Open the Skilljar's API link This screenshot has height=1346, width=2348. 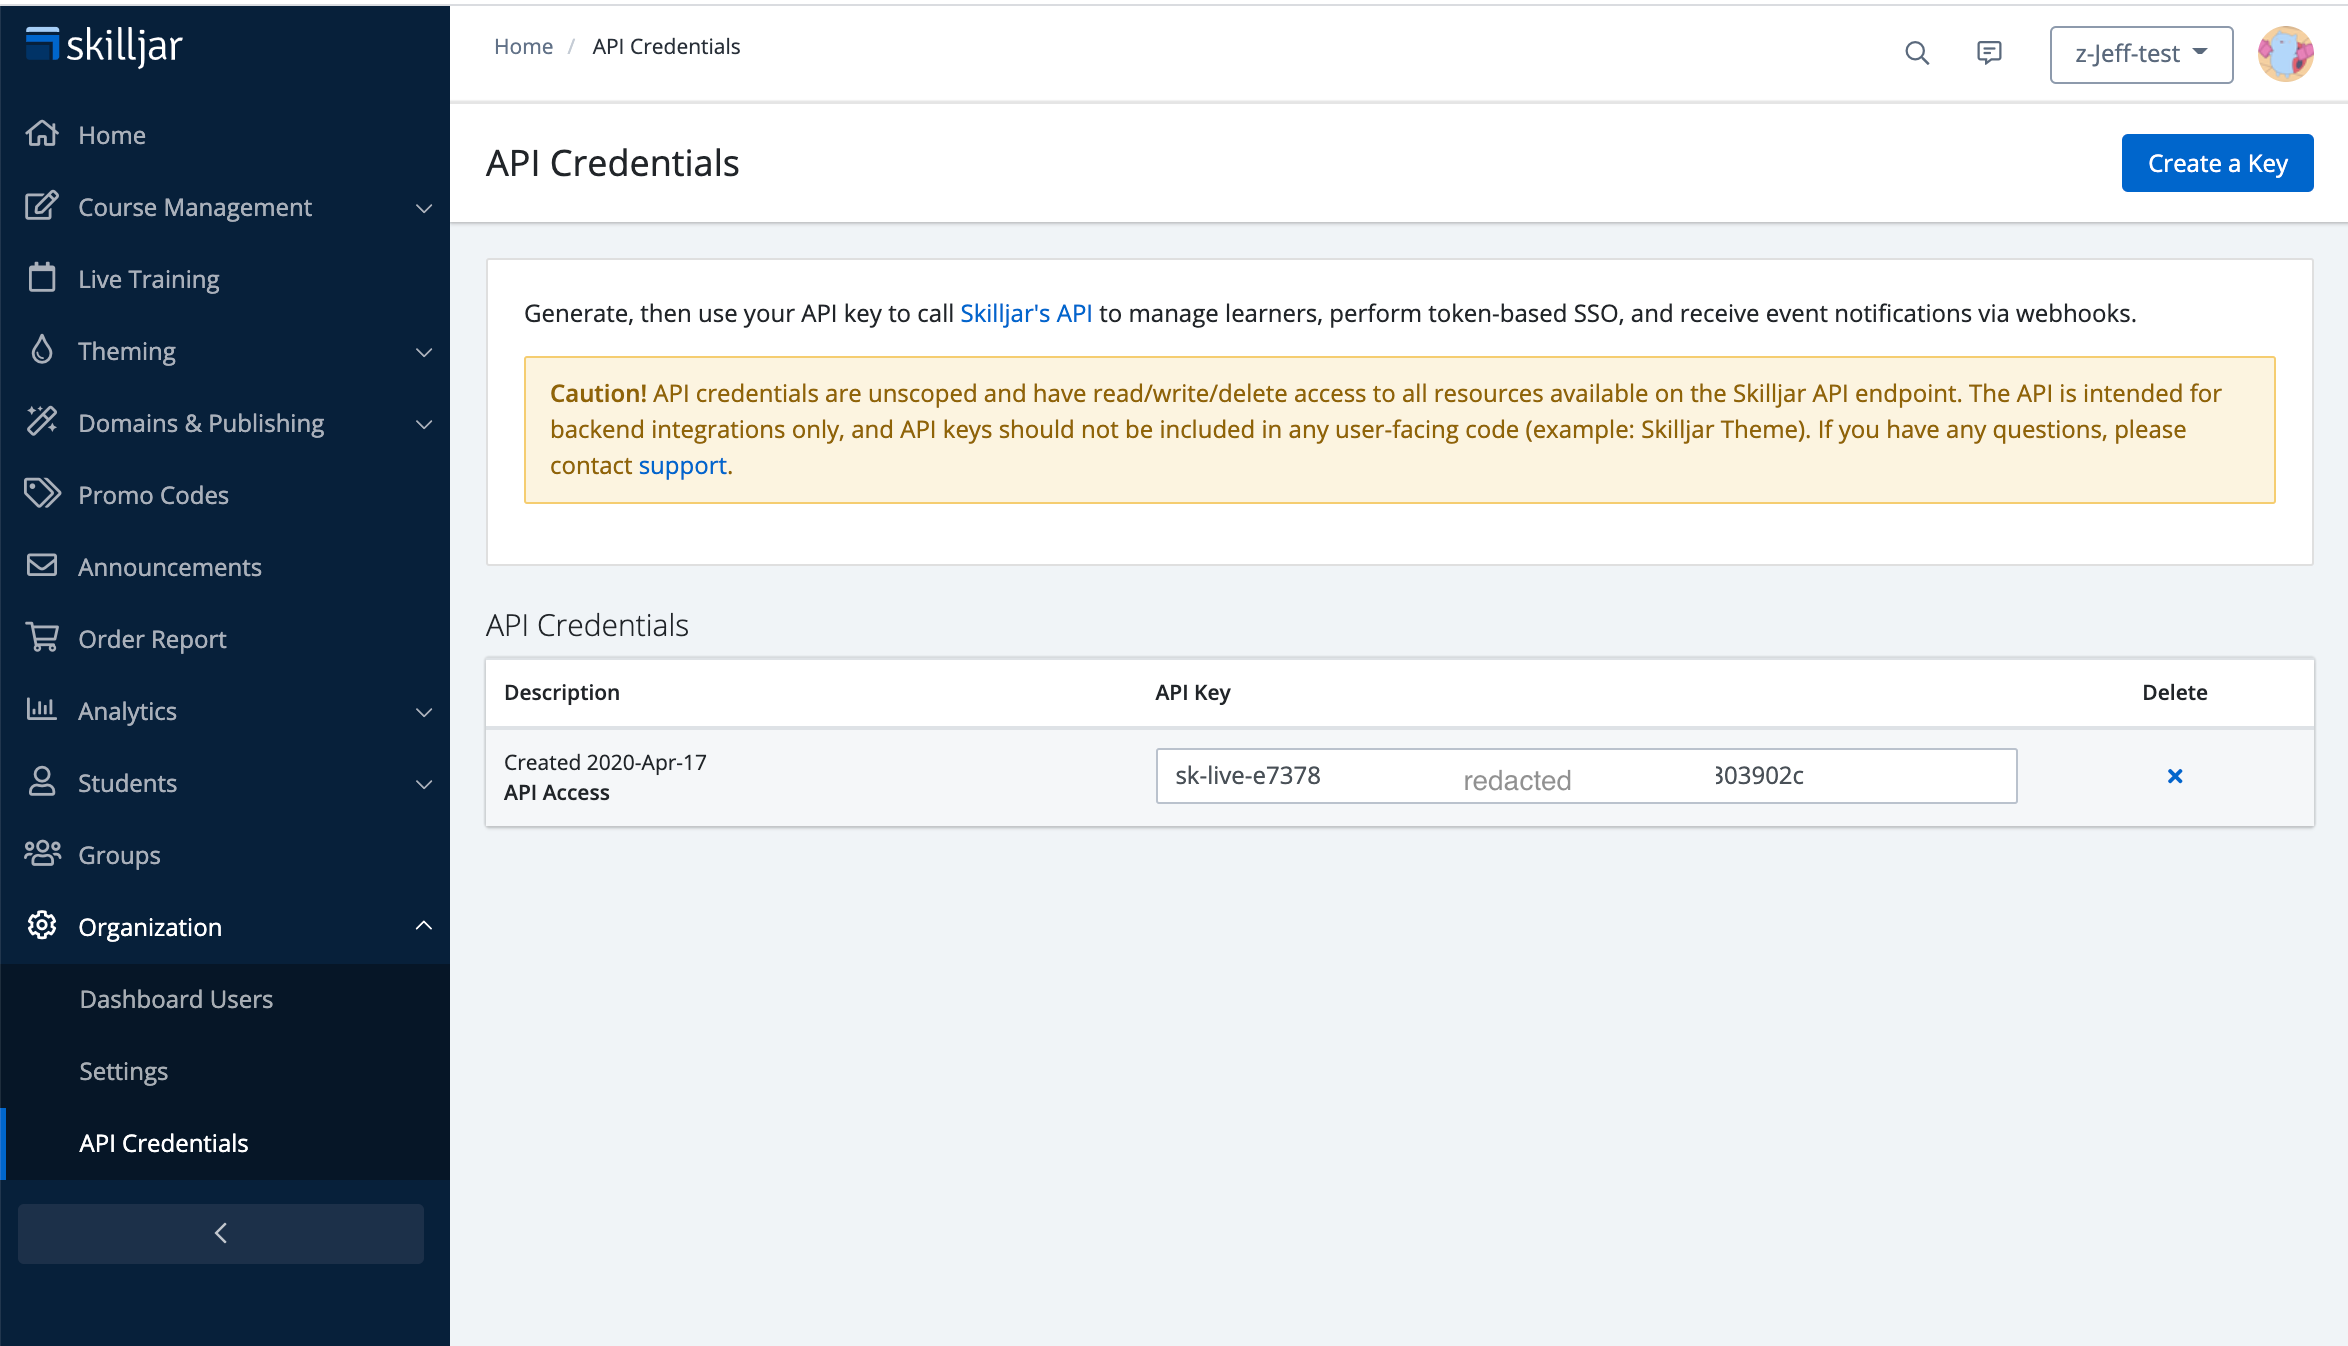pyautogui.click(x=1025, y=313)
